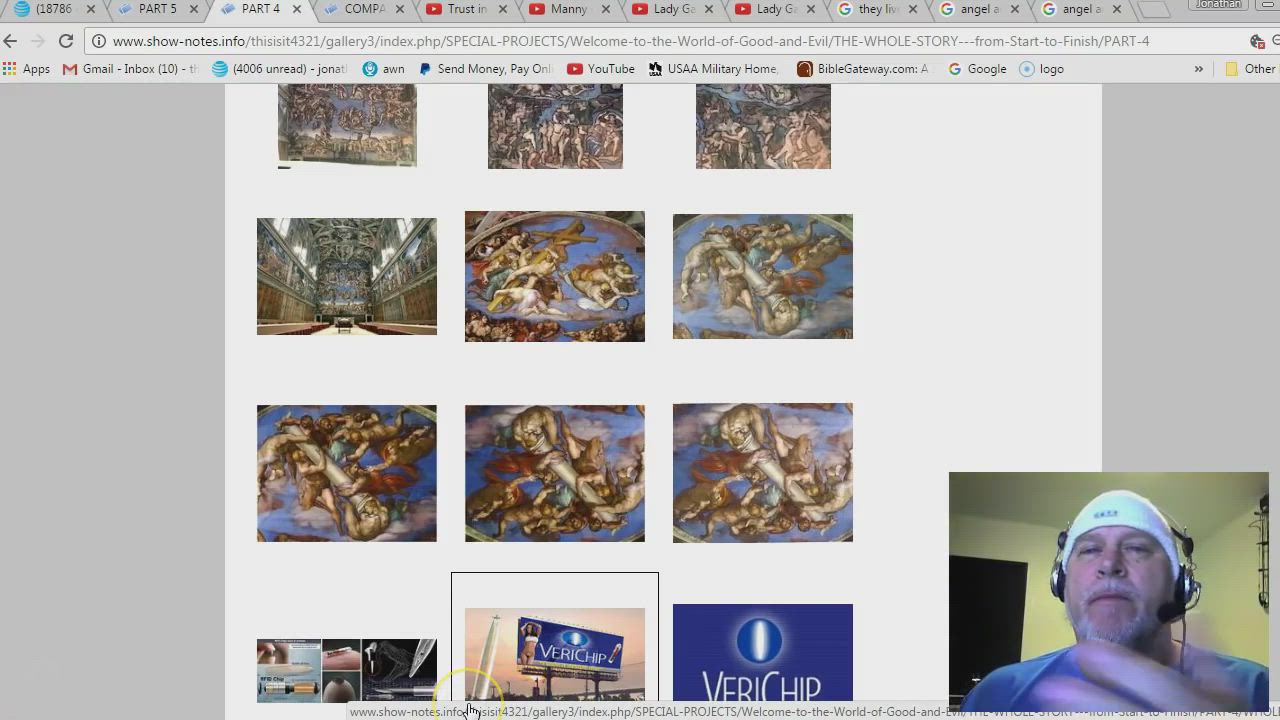Viewport: 1280px width, 720px height.
Task: Open the Sistine Chapel interior thumbnail
Action: coord(347,276)
